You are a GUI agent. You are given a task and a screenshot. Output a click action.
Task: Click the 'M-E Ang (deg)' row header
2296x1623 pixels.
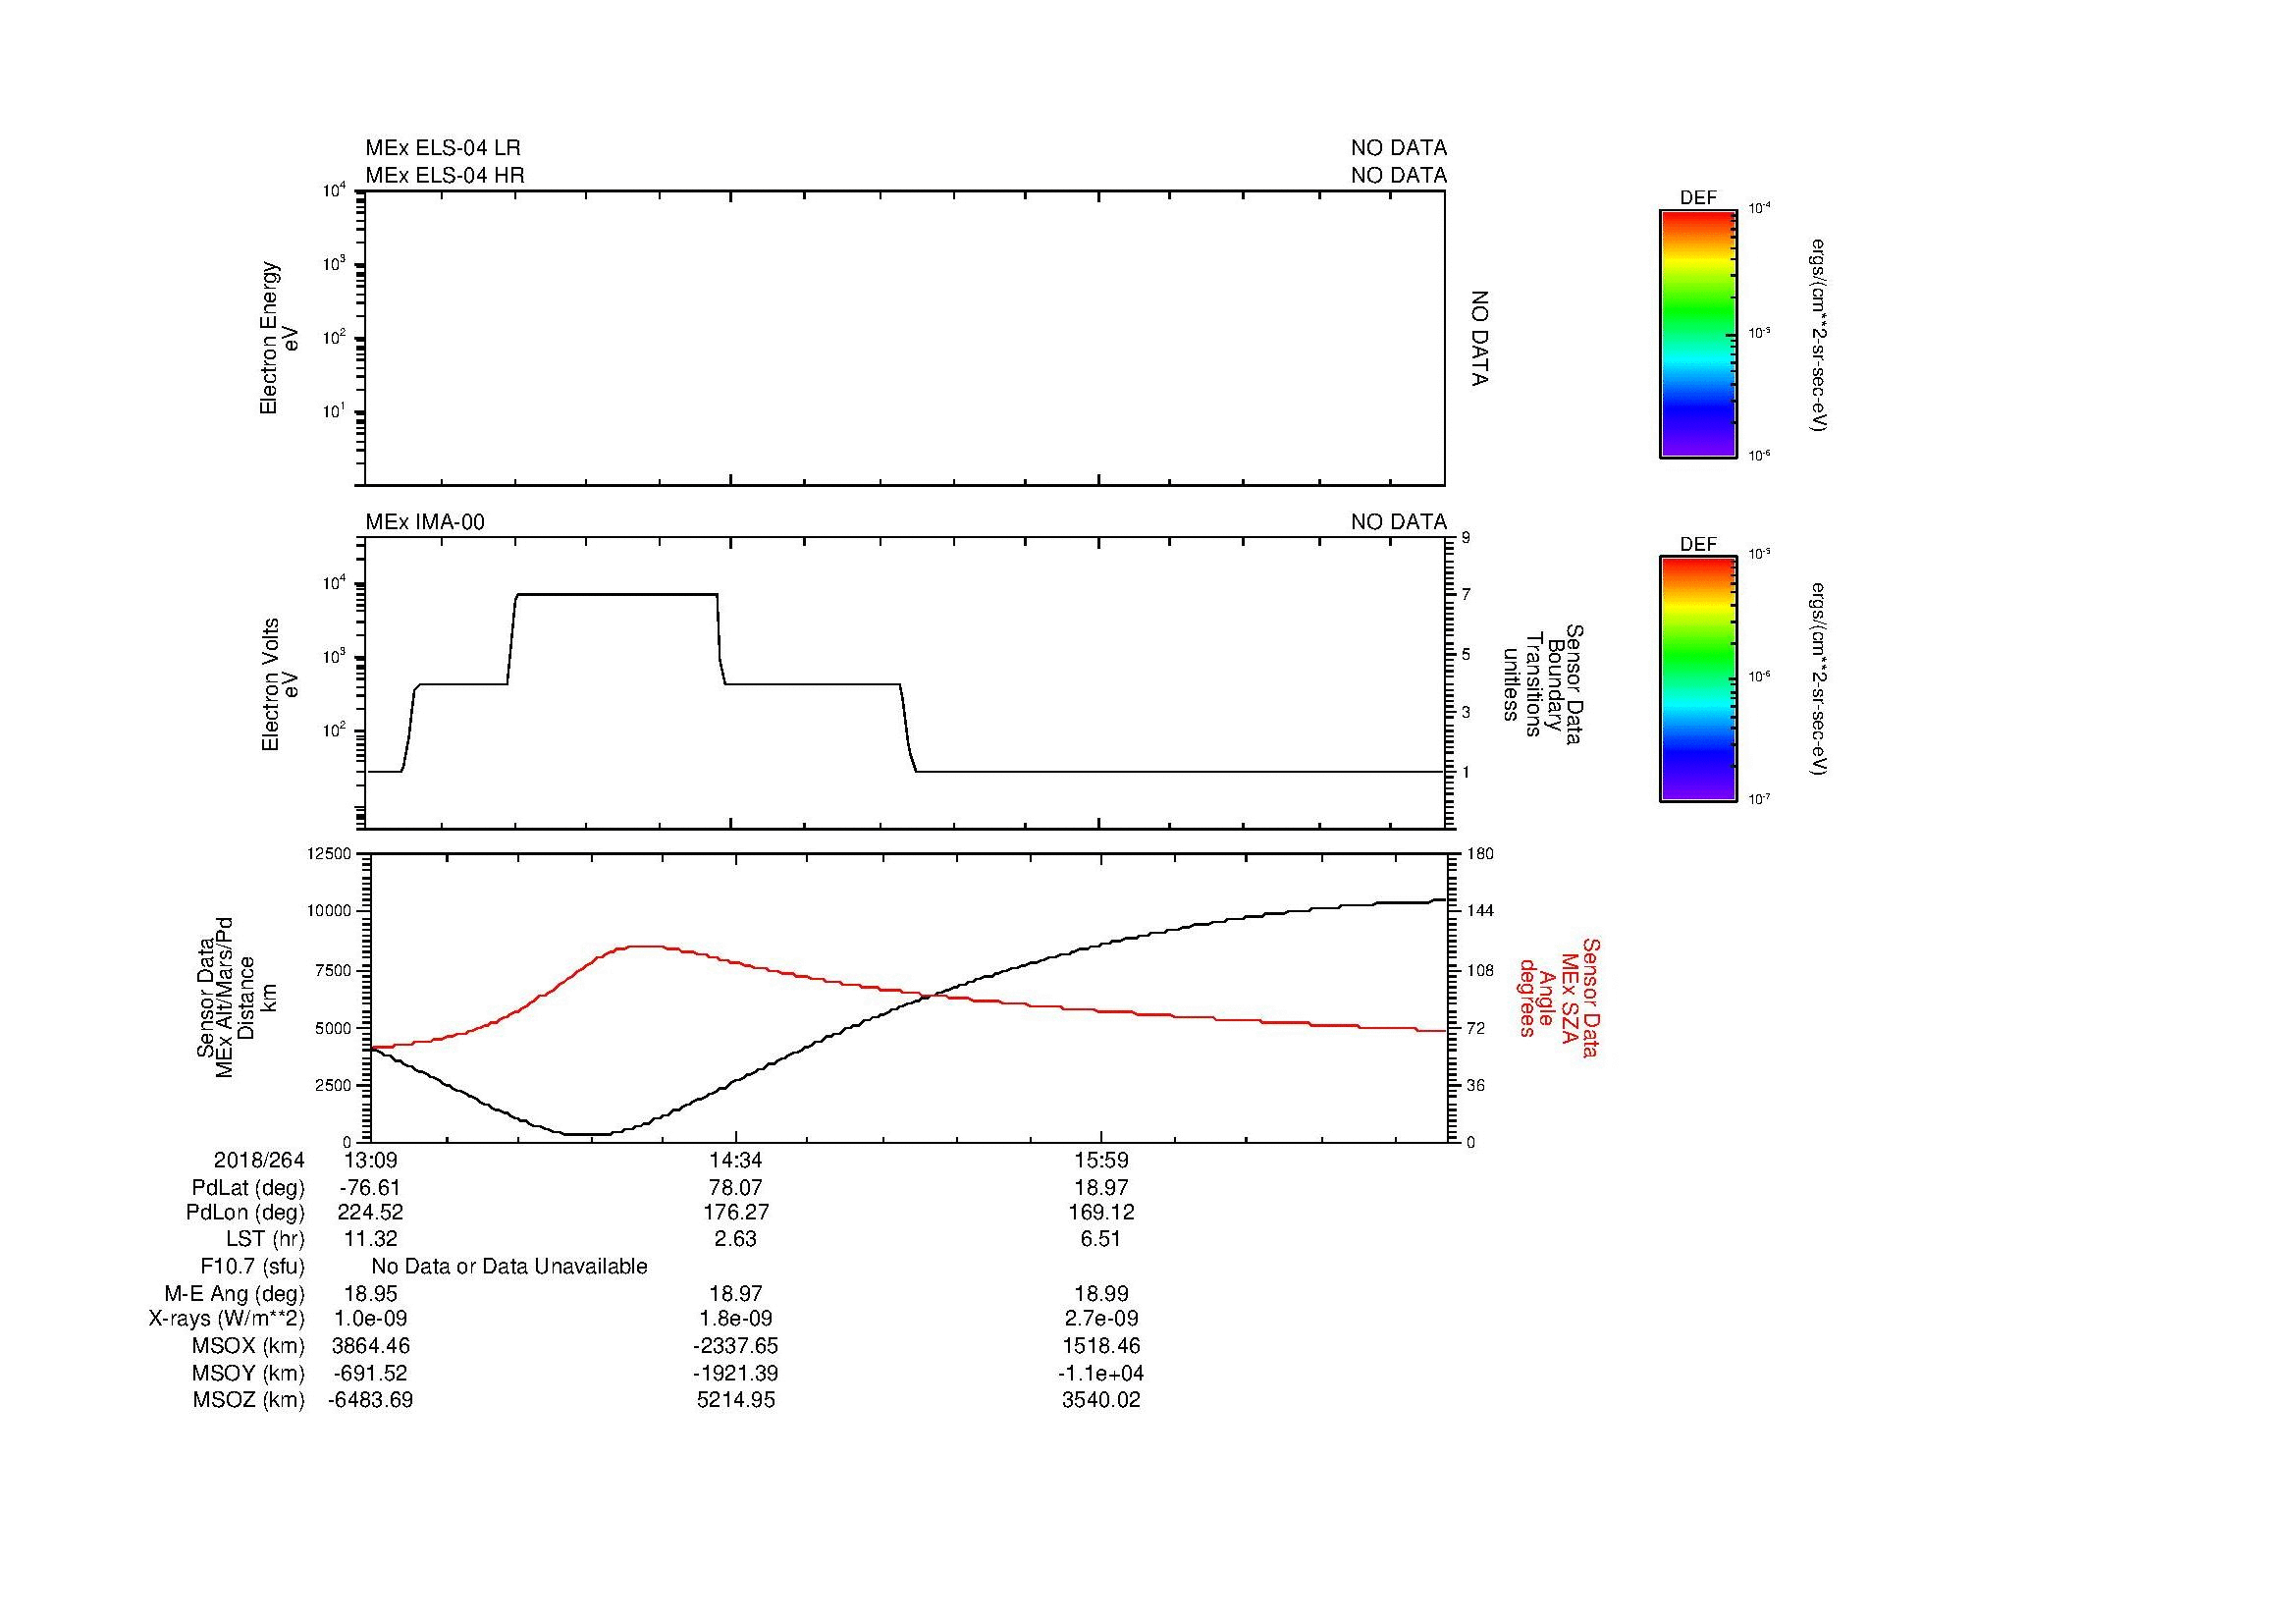[234, 1293]
